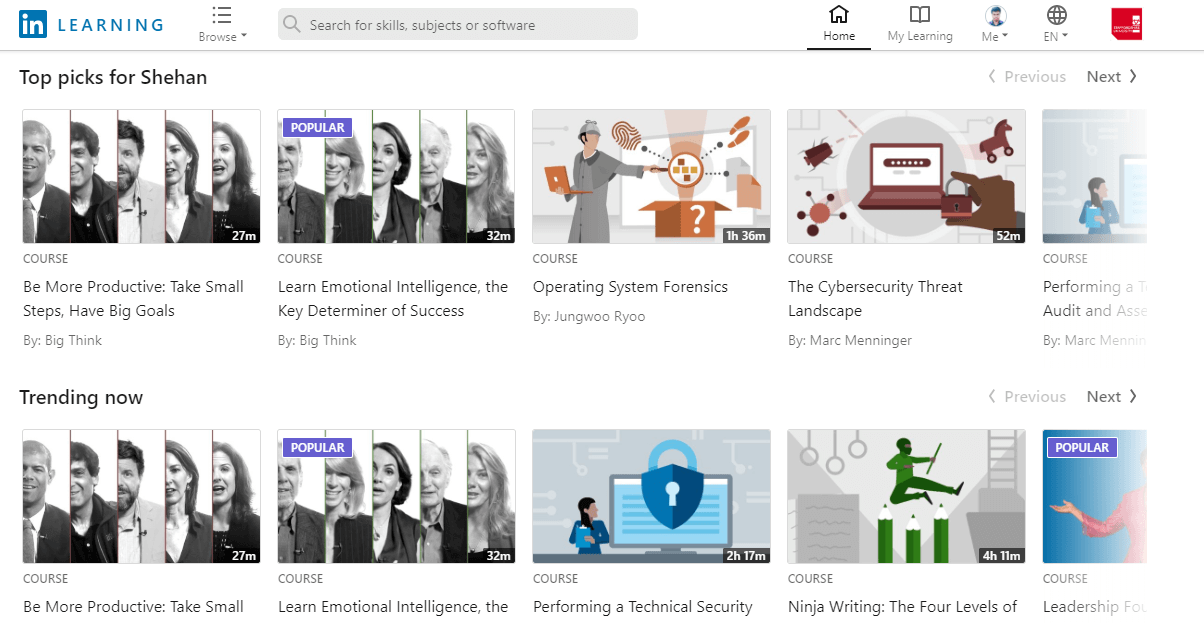Open Learn Emotional Intelligence thumbnail in Trending now
The image size is (1204, 623).
tap(396, 497)
